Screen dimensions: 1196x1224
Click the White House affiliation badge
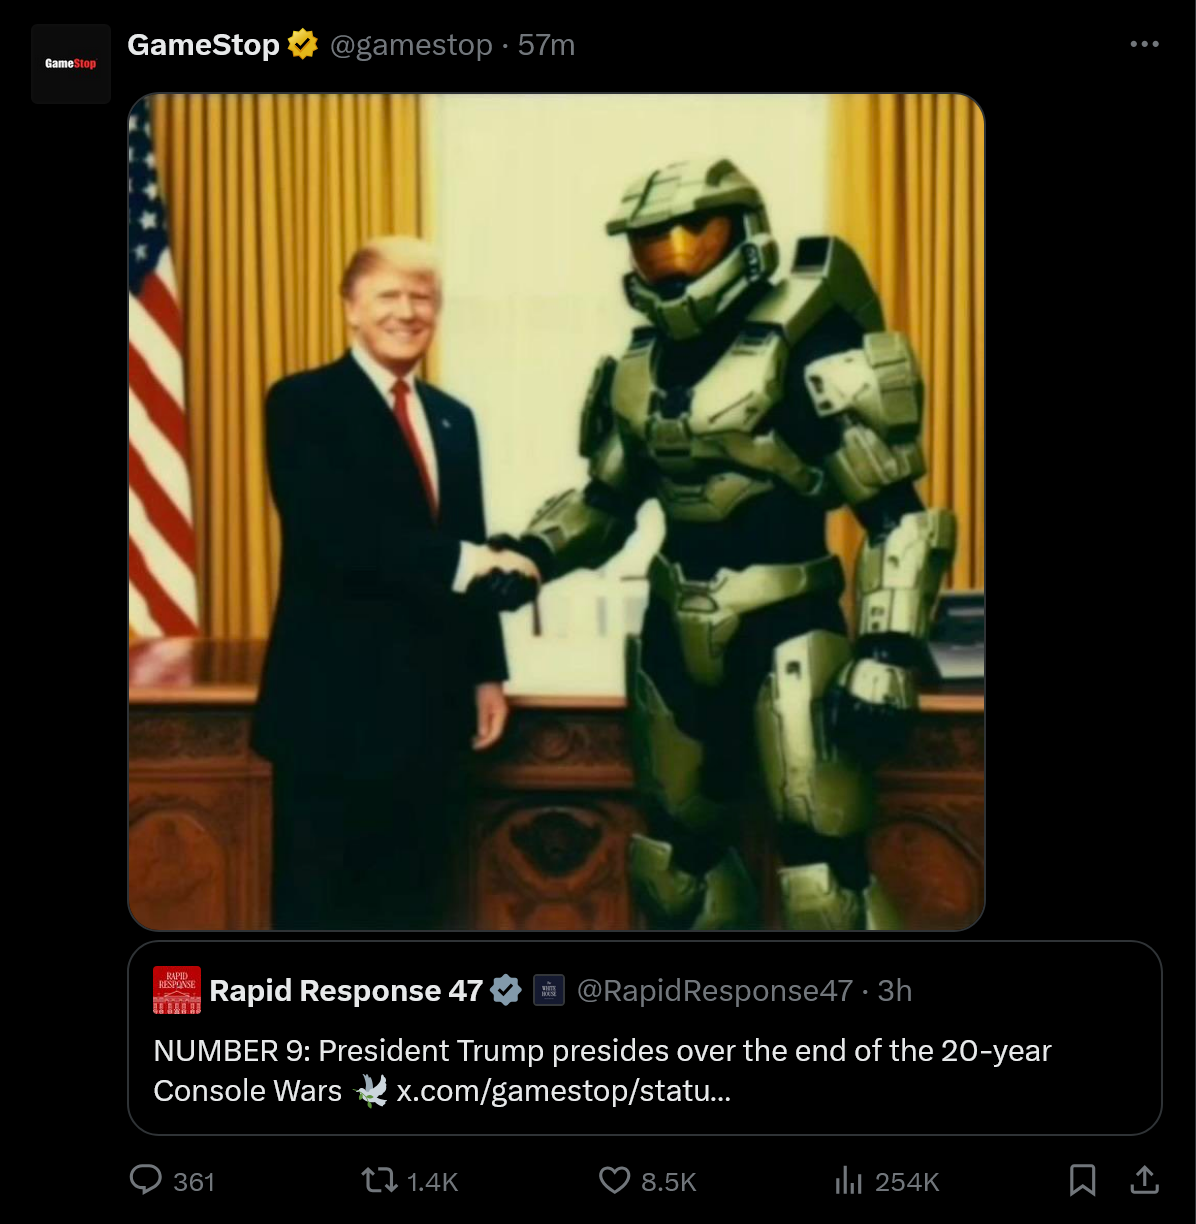coord(549,990)
